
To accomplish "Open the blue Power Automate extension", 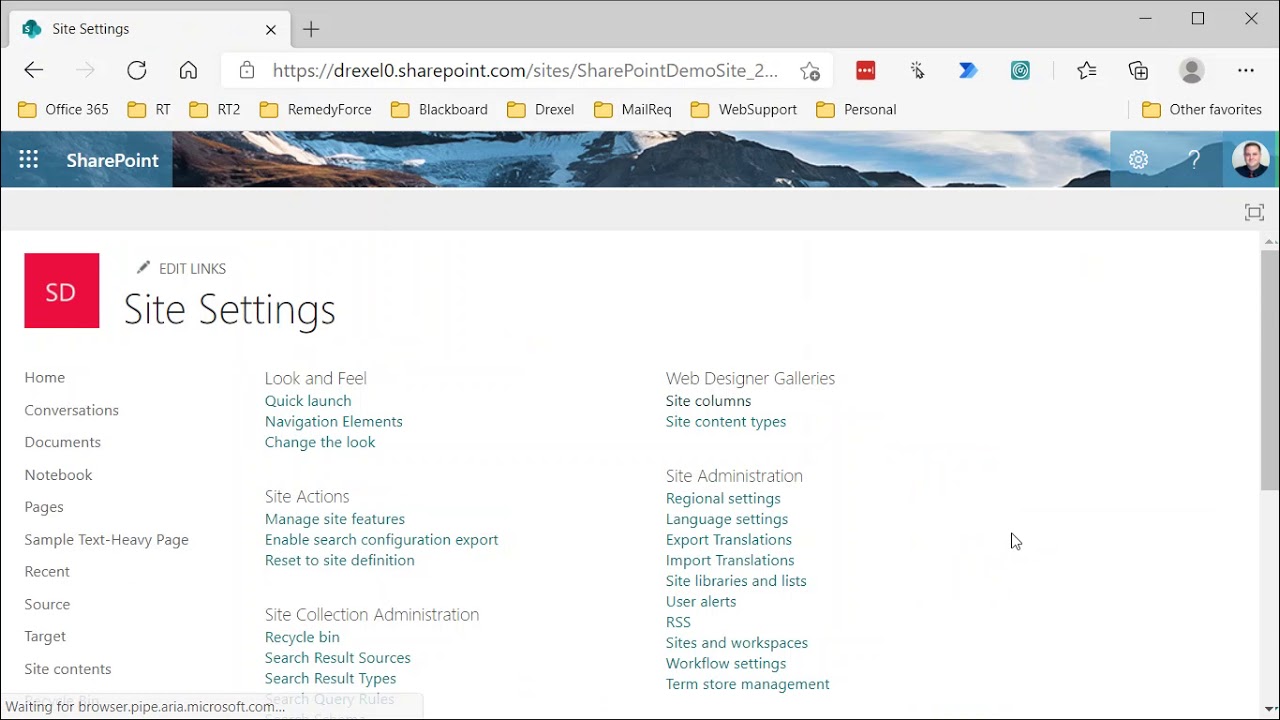I will (x=968, y=70).
